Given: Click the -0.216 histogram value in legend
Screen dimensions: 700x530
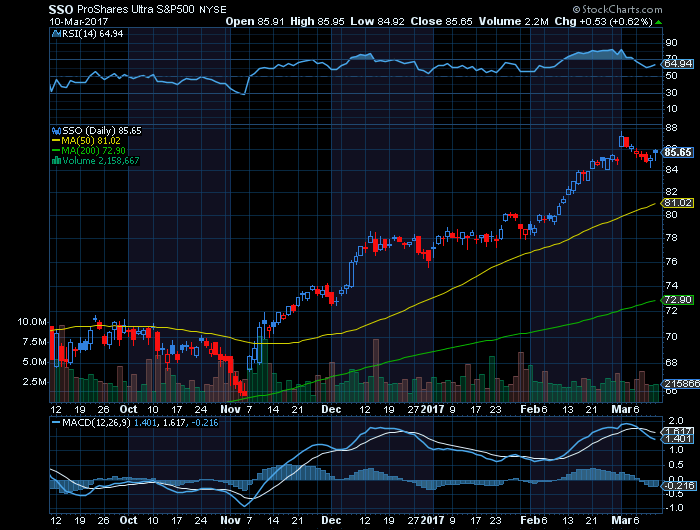Looking at the screenshot, I should click(205, 423).
